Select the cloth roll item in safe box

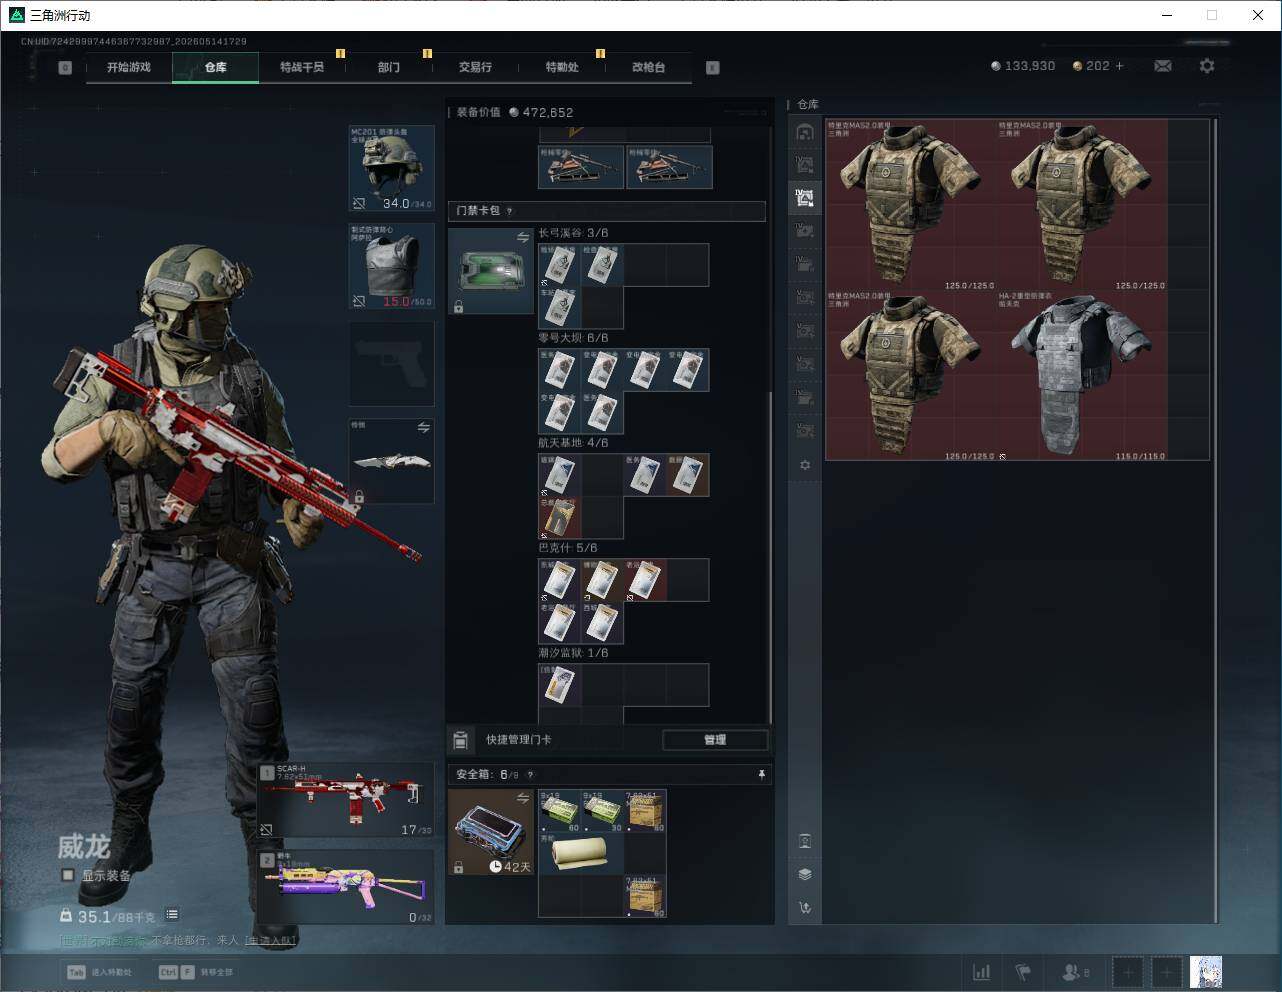581,853
